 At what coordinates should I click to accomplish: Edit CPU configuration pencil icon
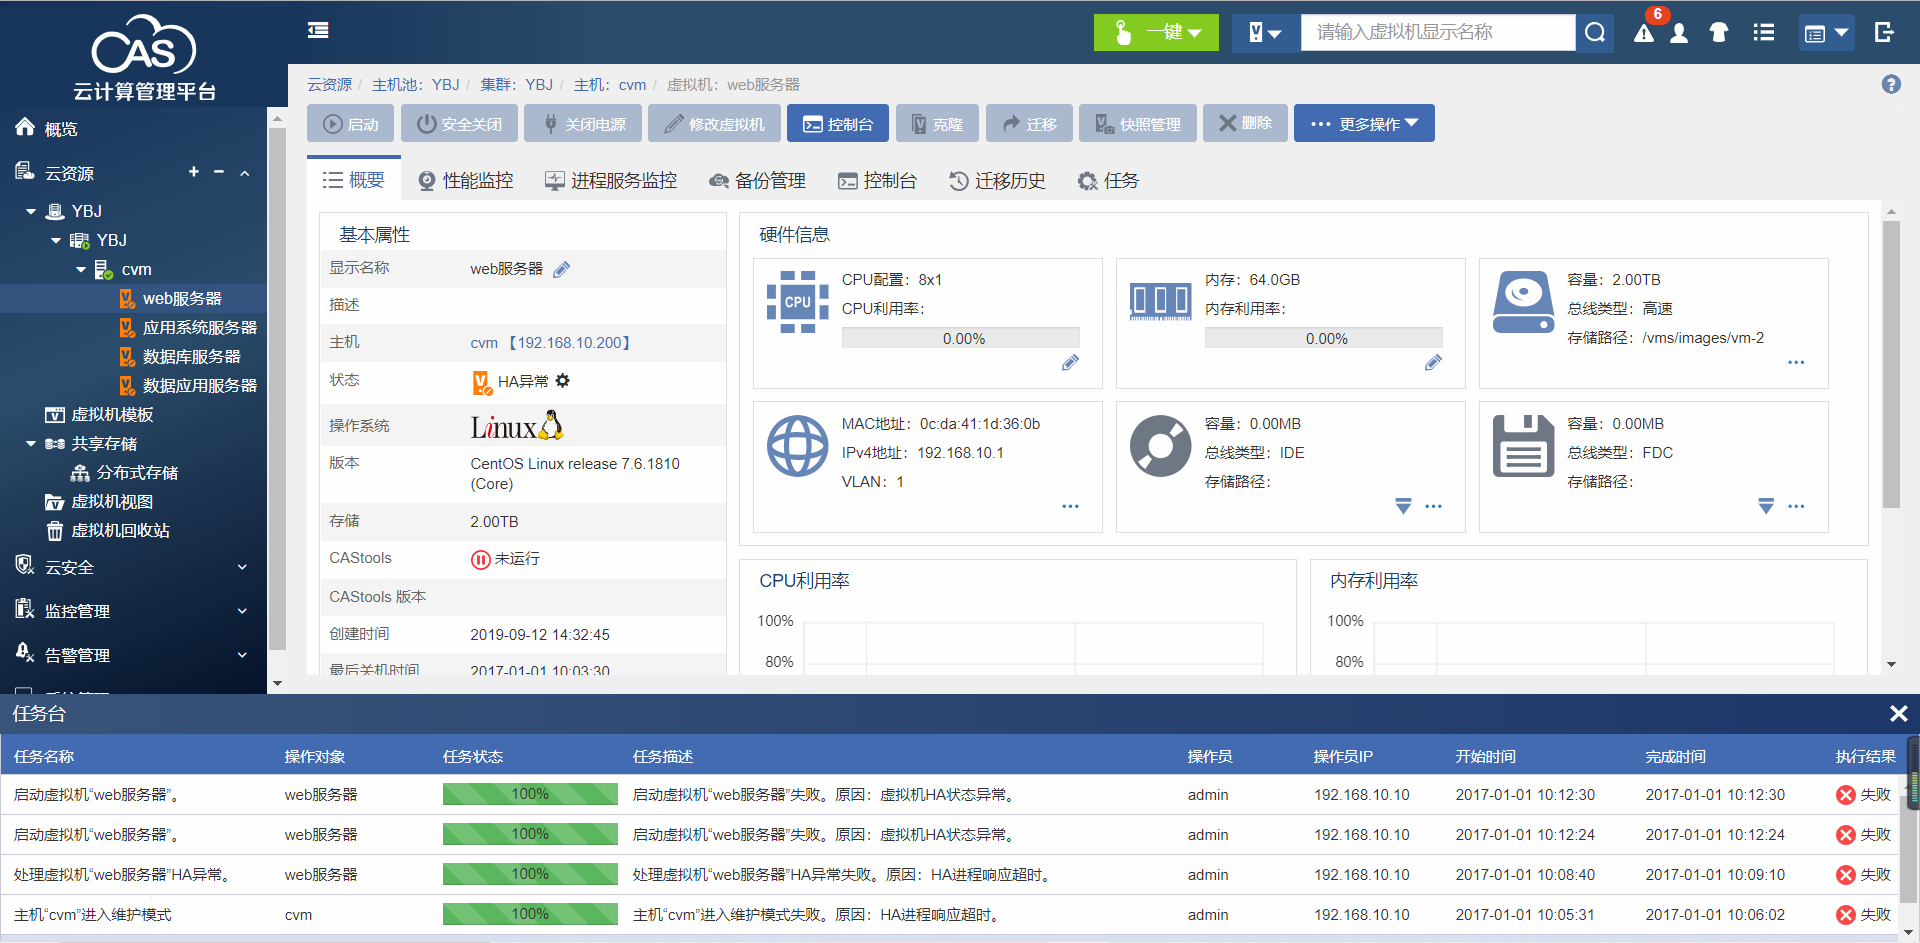click(x=1070, y=363)
